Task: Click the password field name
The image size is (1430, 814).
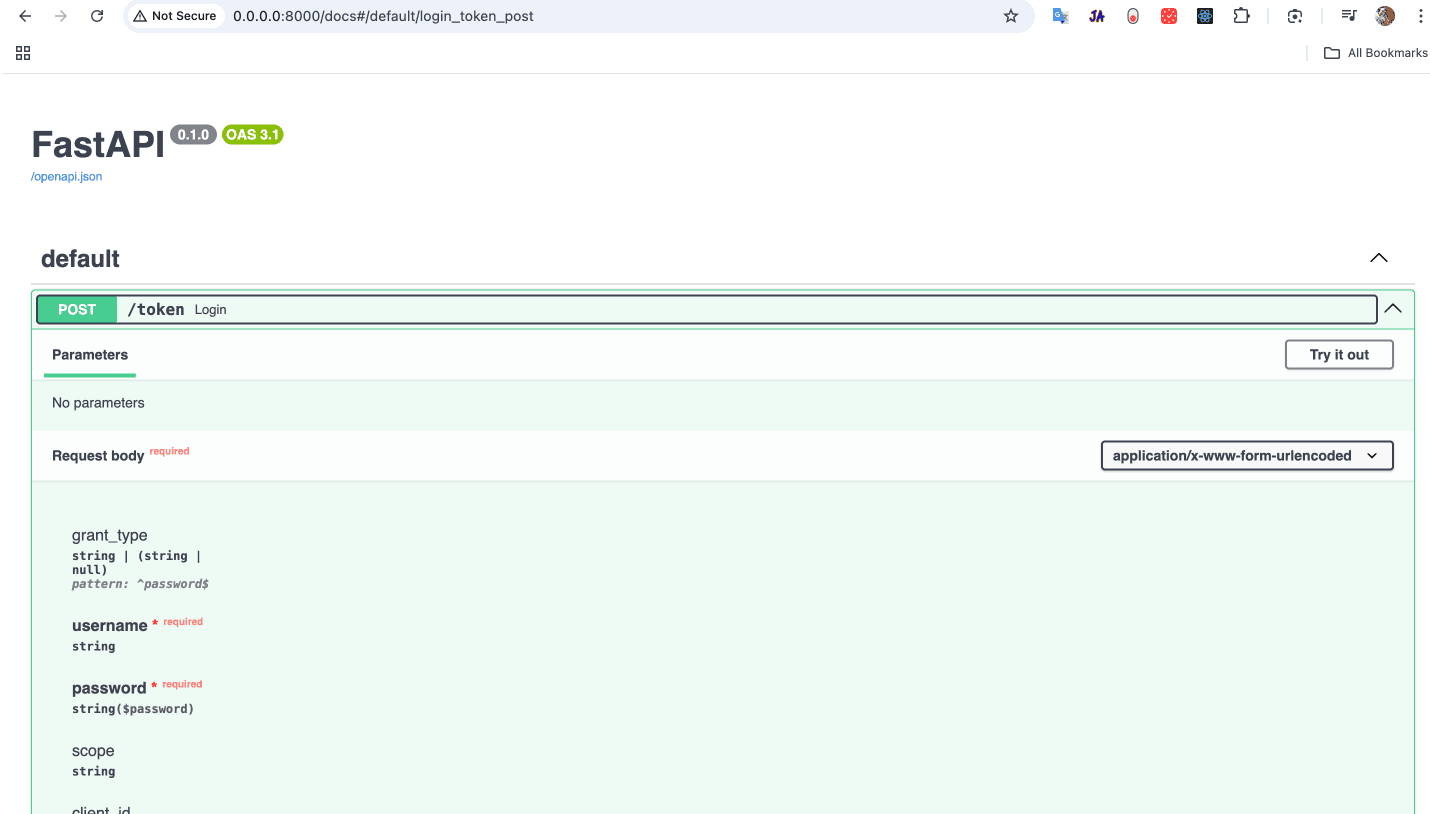Action: 109,688
